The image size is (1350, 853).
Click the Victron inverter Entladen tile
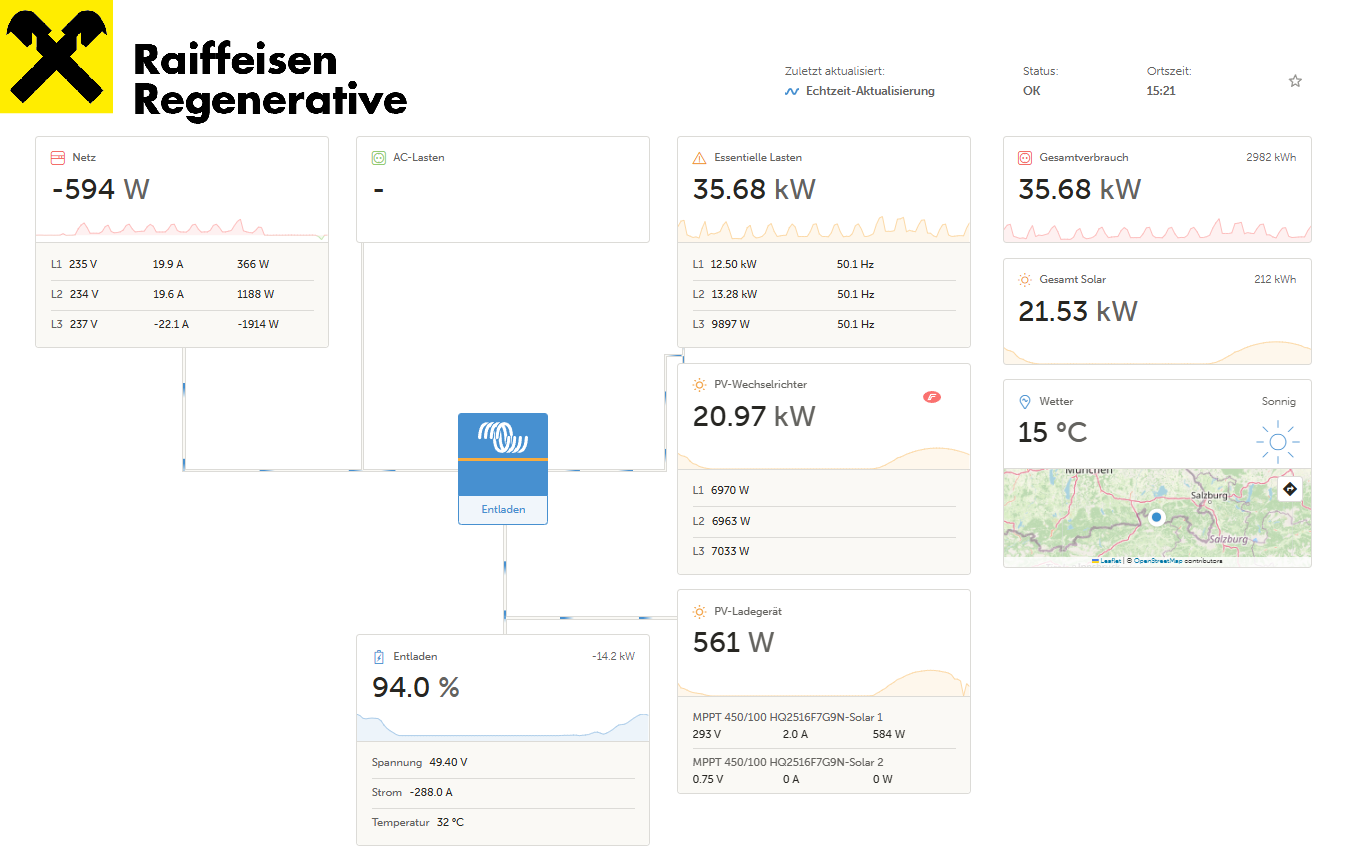tap(503, 468)
